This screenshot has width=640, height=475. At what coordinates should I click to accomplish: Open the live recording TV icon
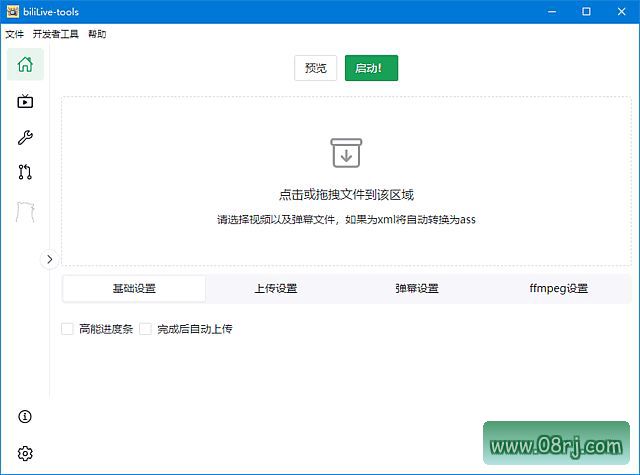25,101
